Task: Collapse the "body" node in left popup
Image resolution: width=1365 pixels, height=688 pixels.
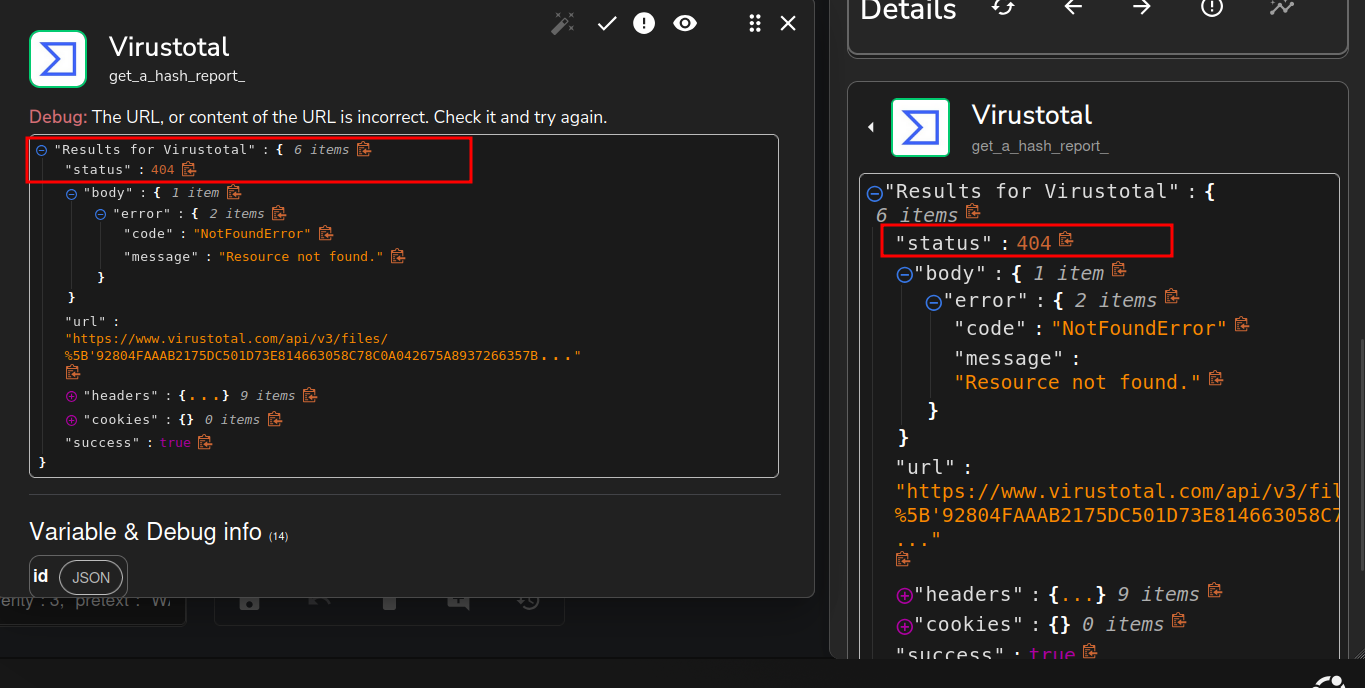Action: (x=71, y=194)
